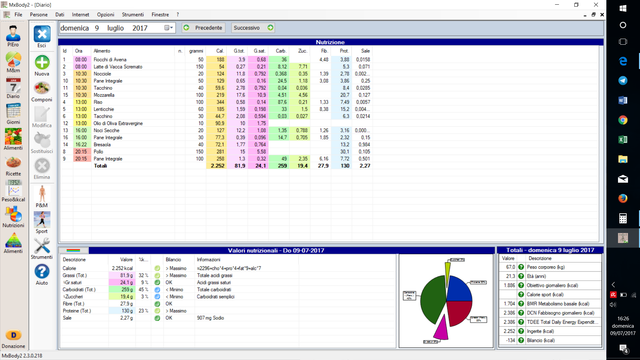The image size is (640, 360).
Task: Open Calculator from the Windows taskbar
Action: coord(623,218)
